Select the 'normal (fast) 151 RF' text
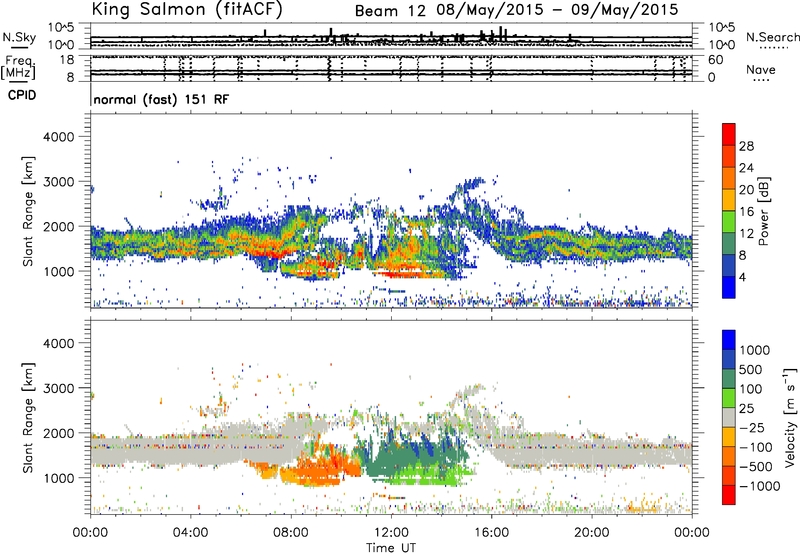 [161, 99]
